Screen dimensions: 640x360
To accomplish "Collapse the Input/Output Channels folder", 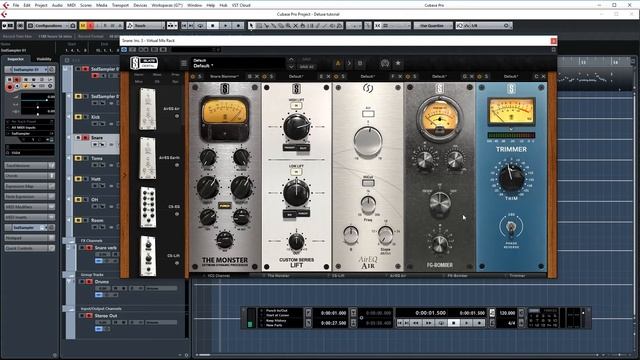I will pyautogui.click(x=69, y=309).
